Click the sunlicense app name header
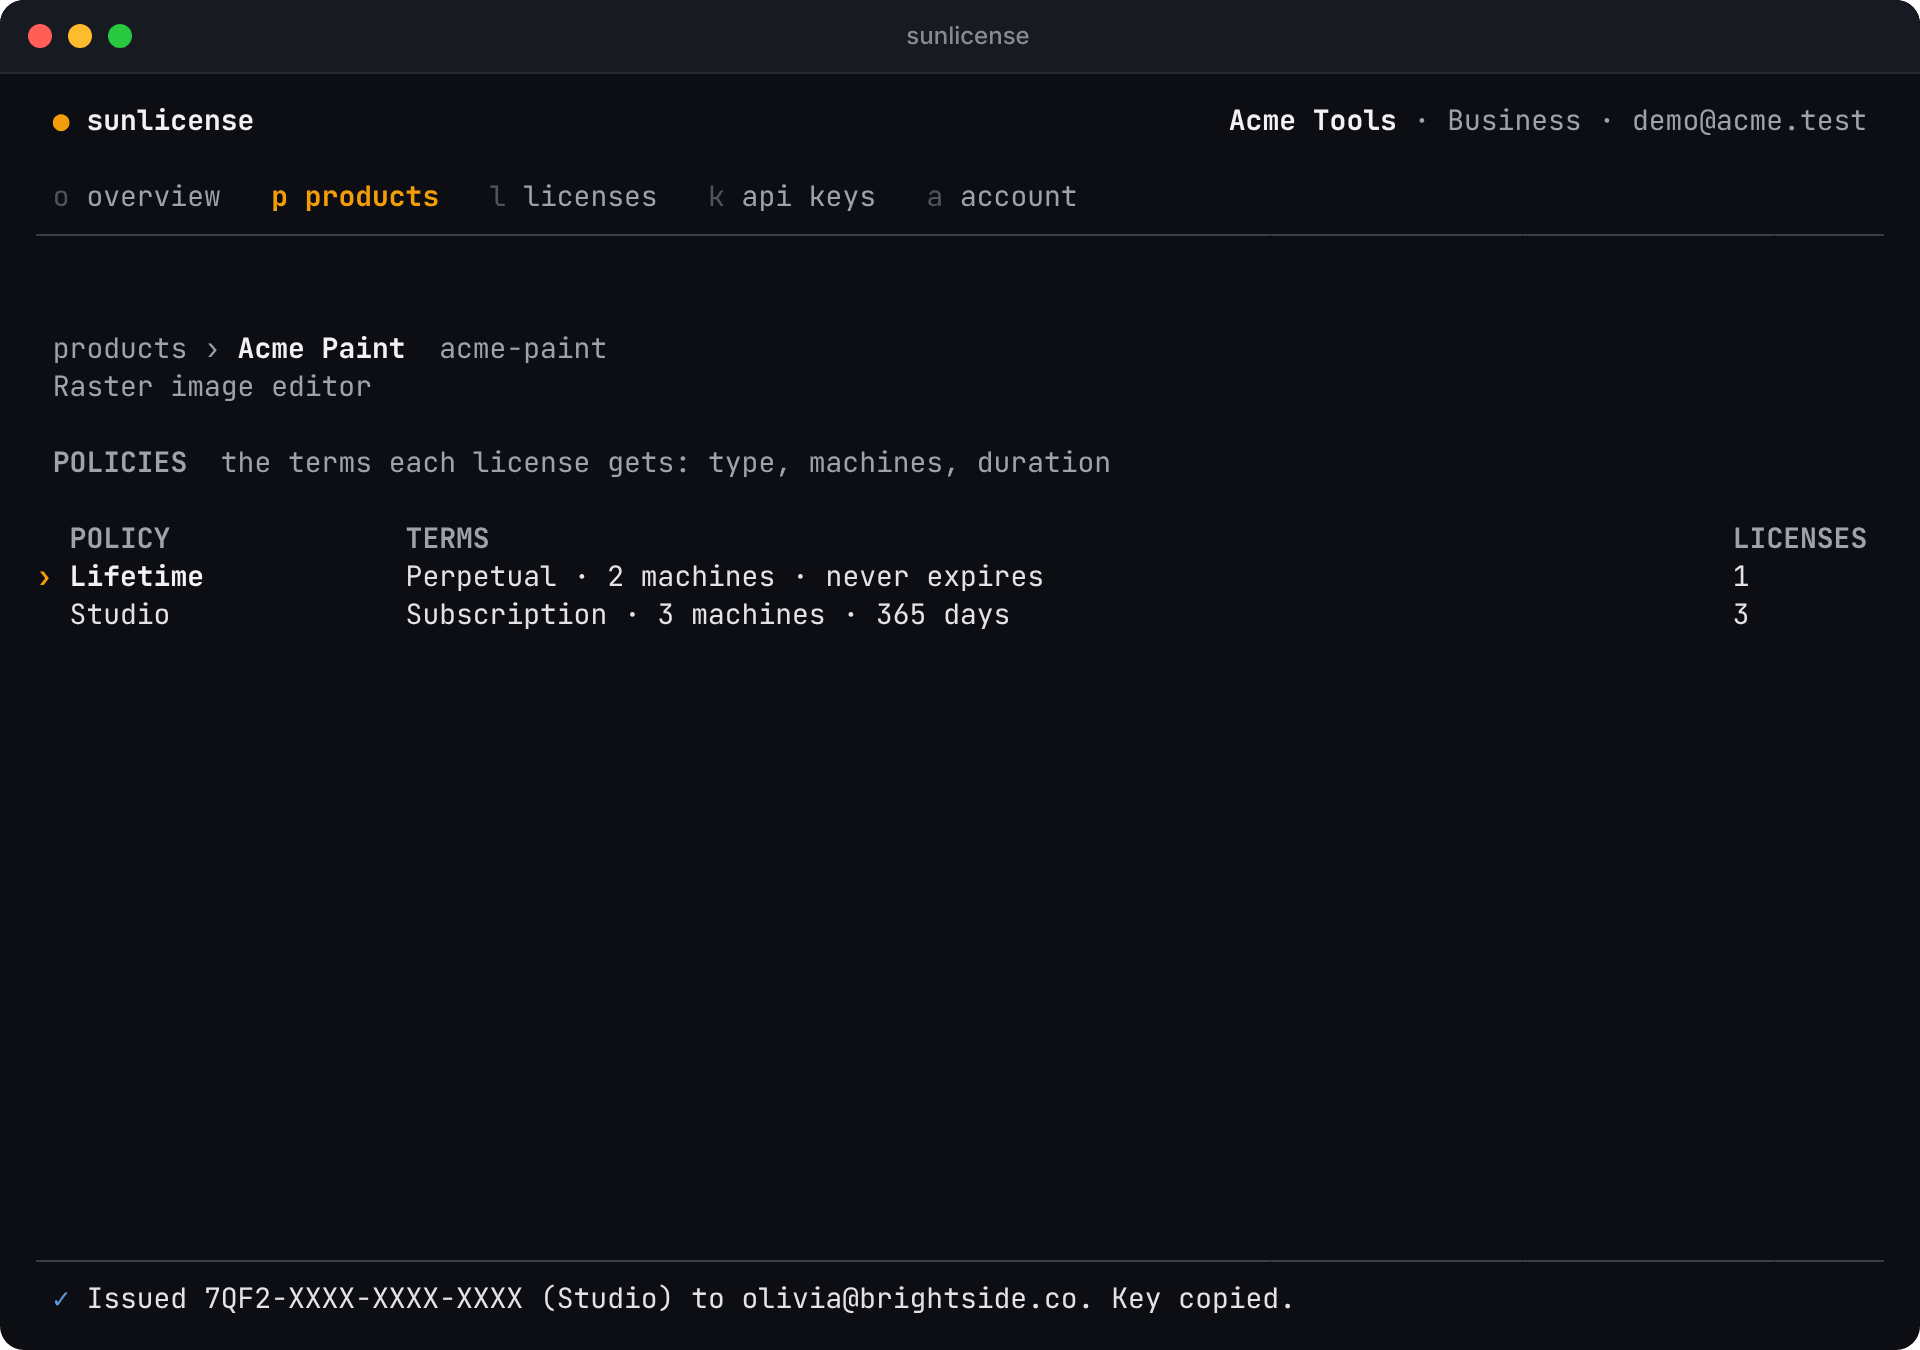Screen dimensions: 1920x1350 [170, 121]
